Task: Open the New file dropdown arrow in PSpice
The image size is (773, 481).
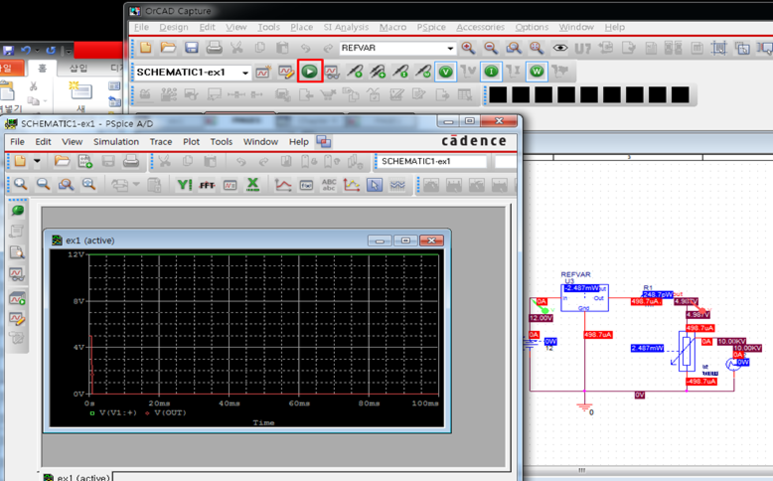Action: 37,161
